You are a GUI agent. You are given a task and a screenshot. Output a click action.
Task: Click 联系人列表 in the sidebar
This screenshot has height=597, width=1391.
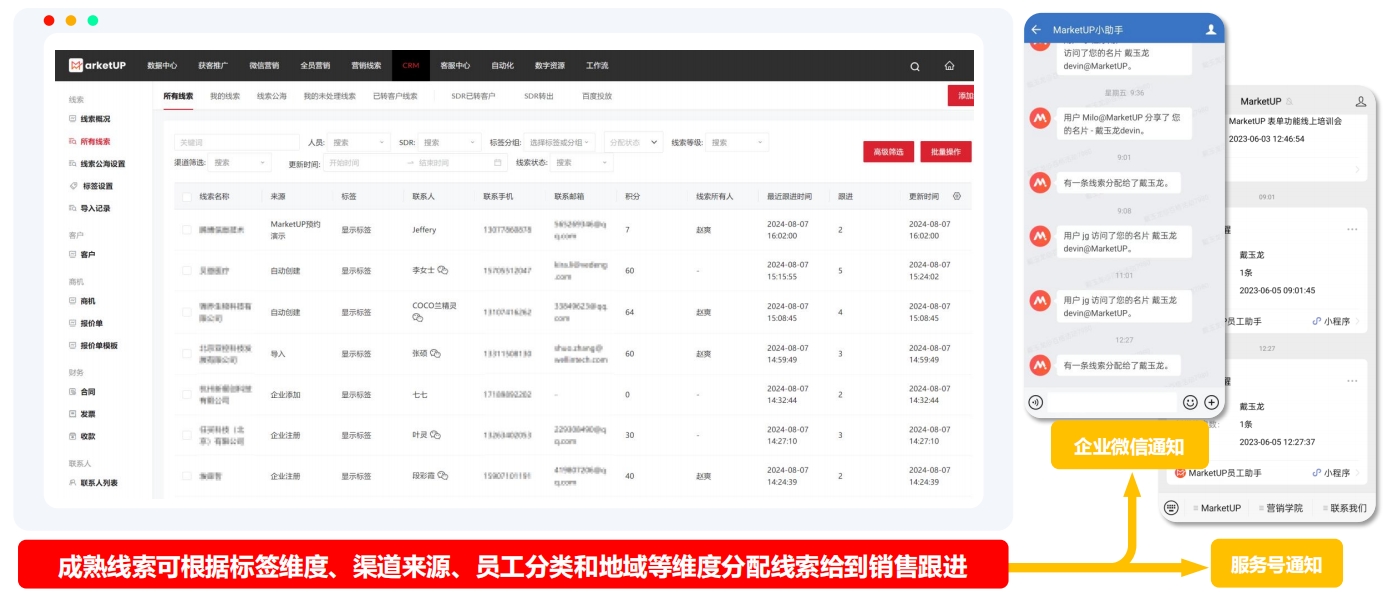[99, 483]
